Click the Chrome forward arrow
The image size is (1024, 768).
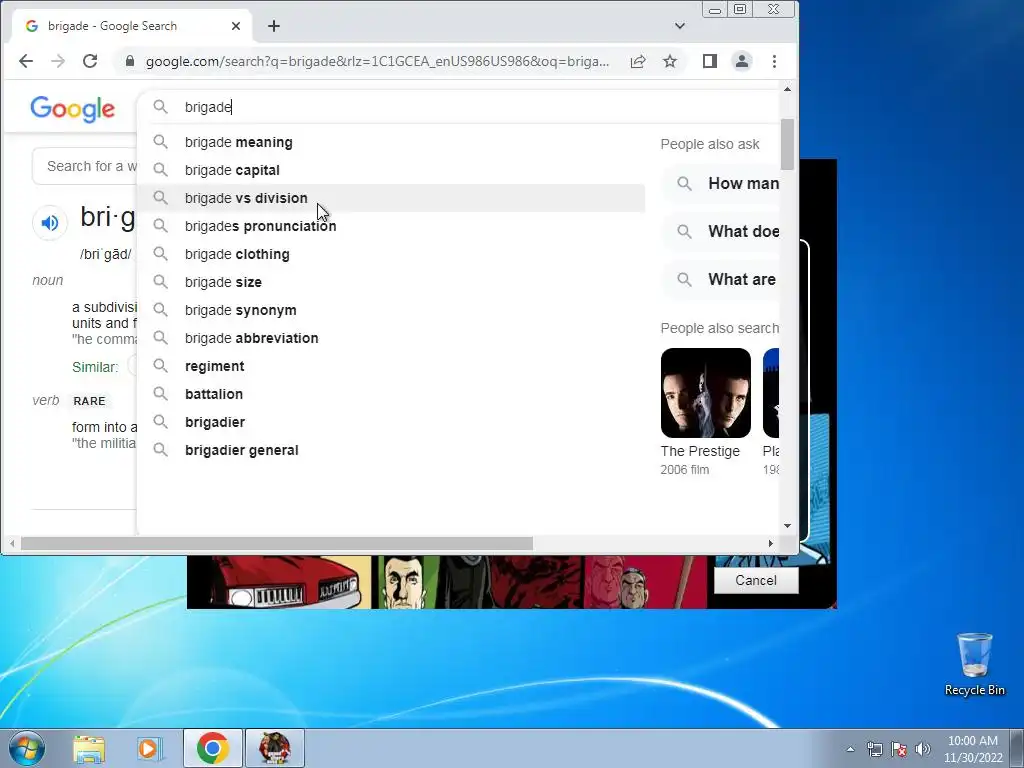[x=57, y=61]
